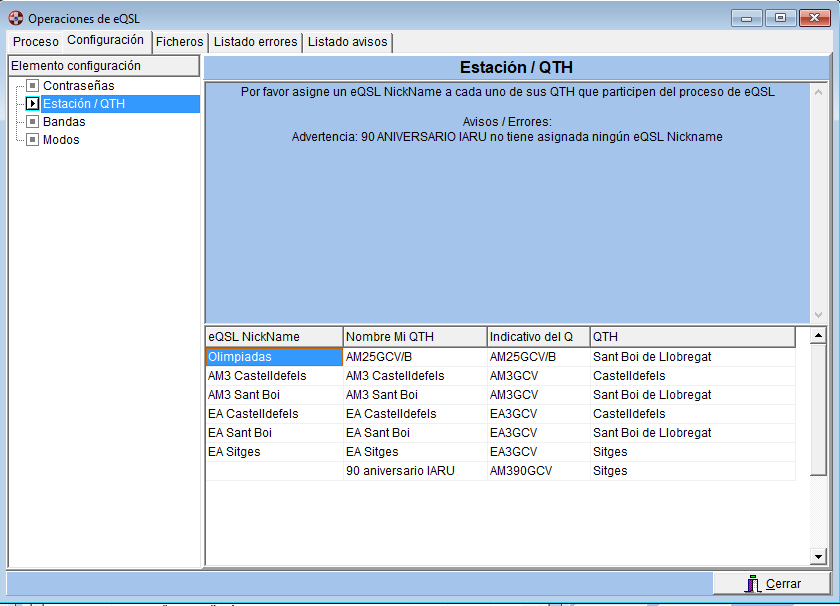This screenshot has width=840, height=606.
Task: Click the Estación / QTH arrow icon
Action: 33,104
